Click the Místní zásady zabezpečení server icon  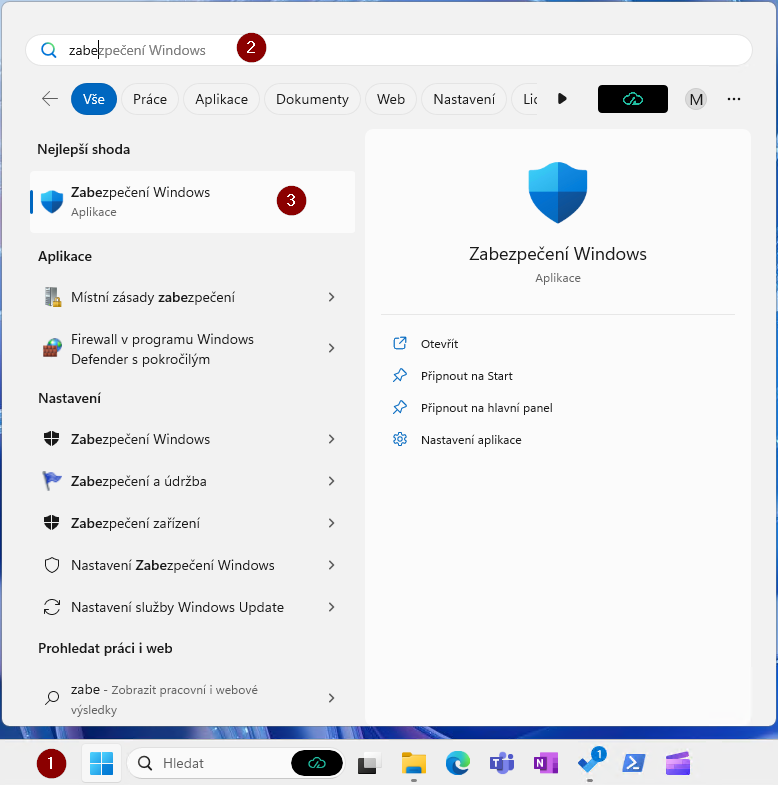coord(52,297)
